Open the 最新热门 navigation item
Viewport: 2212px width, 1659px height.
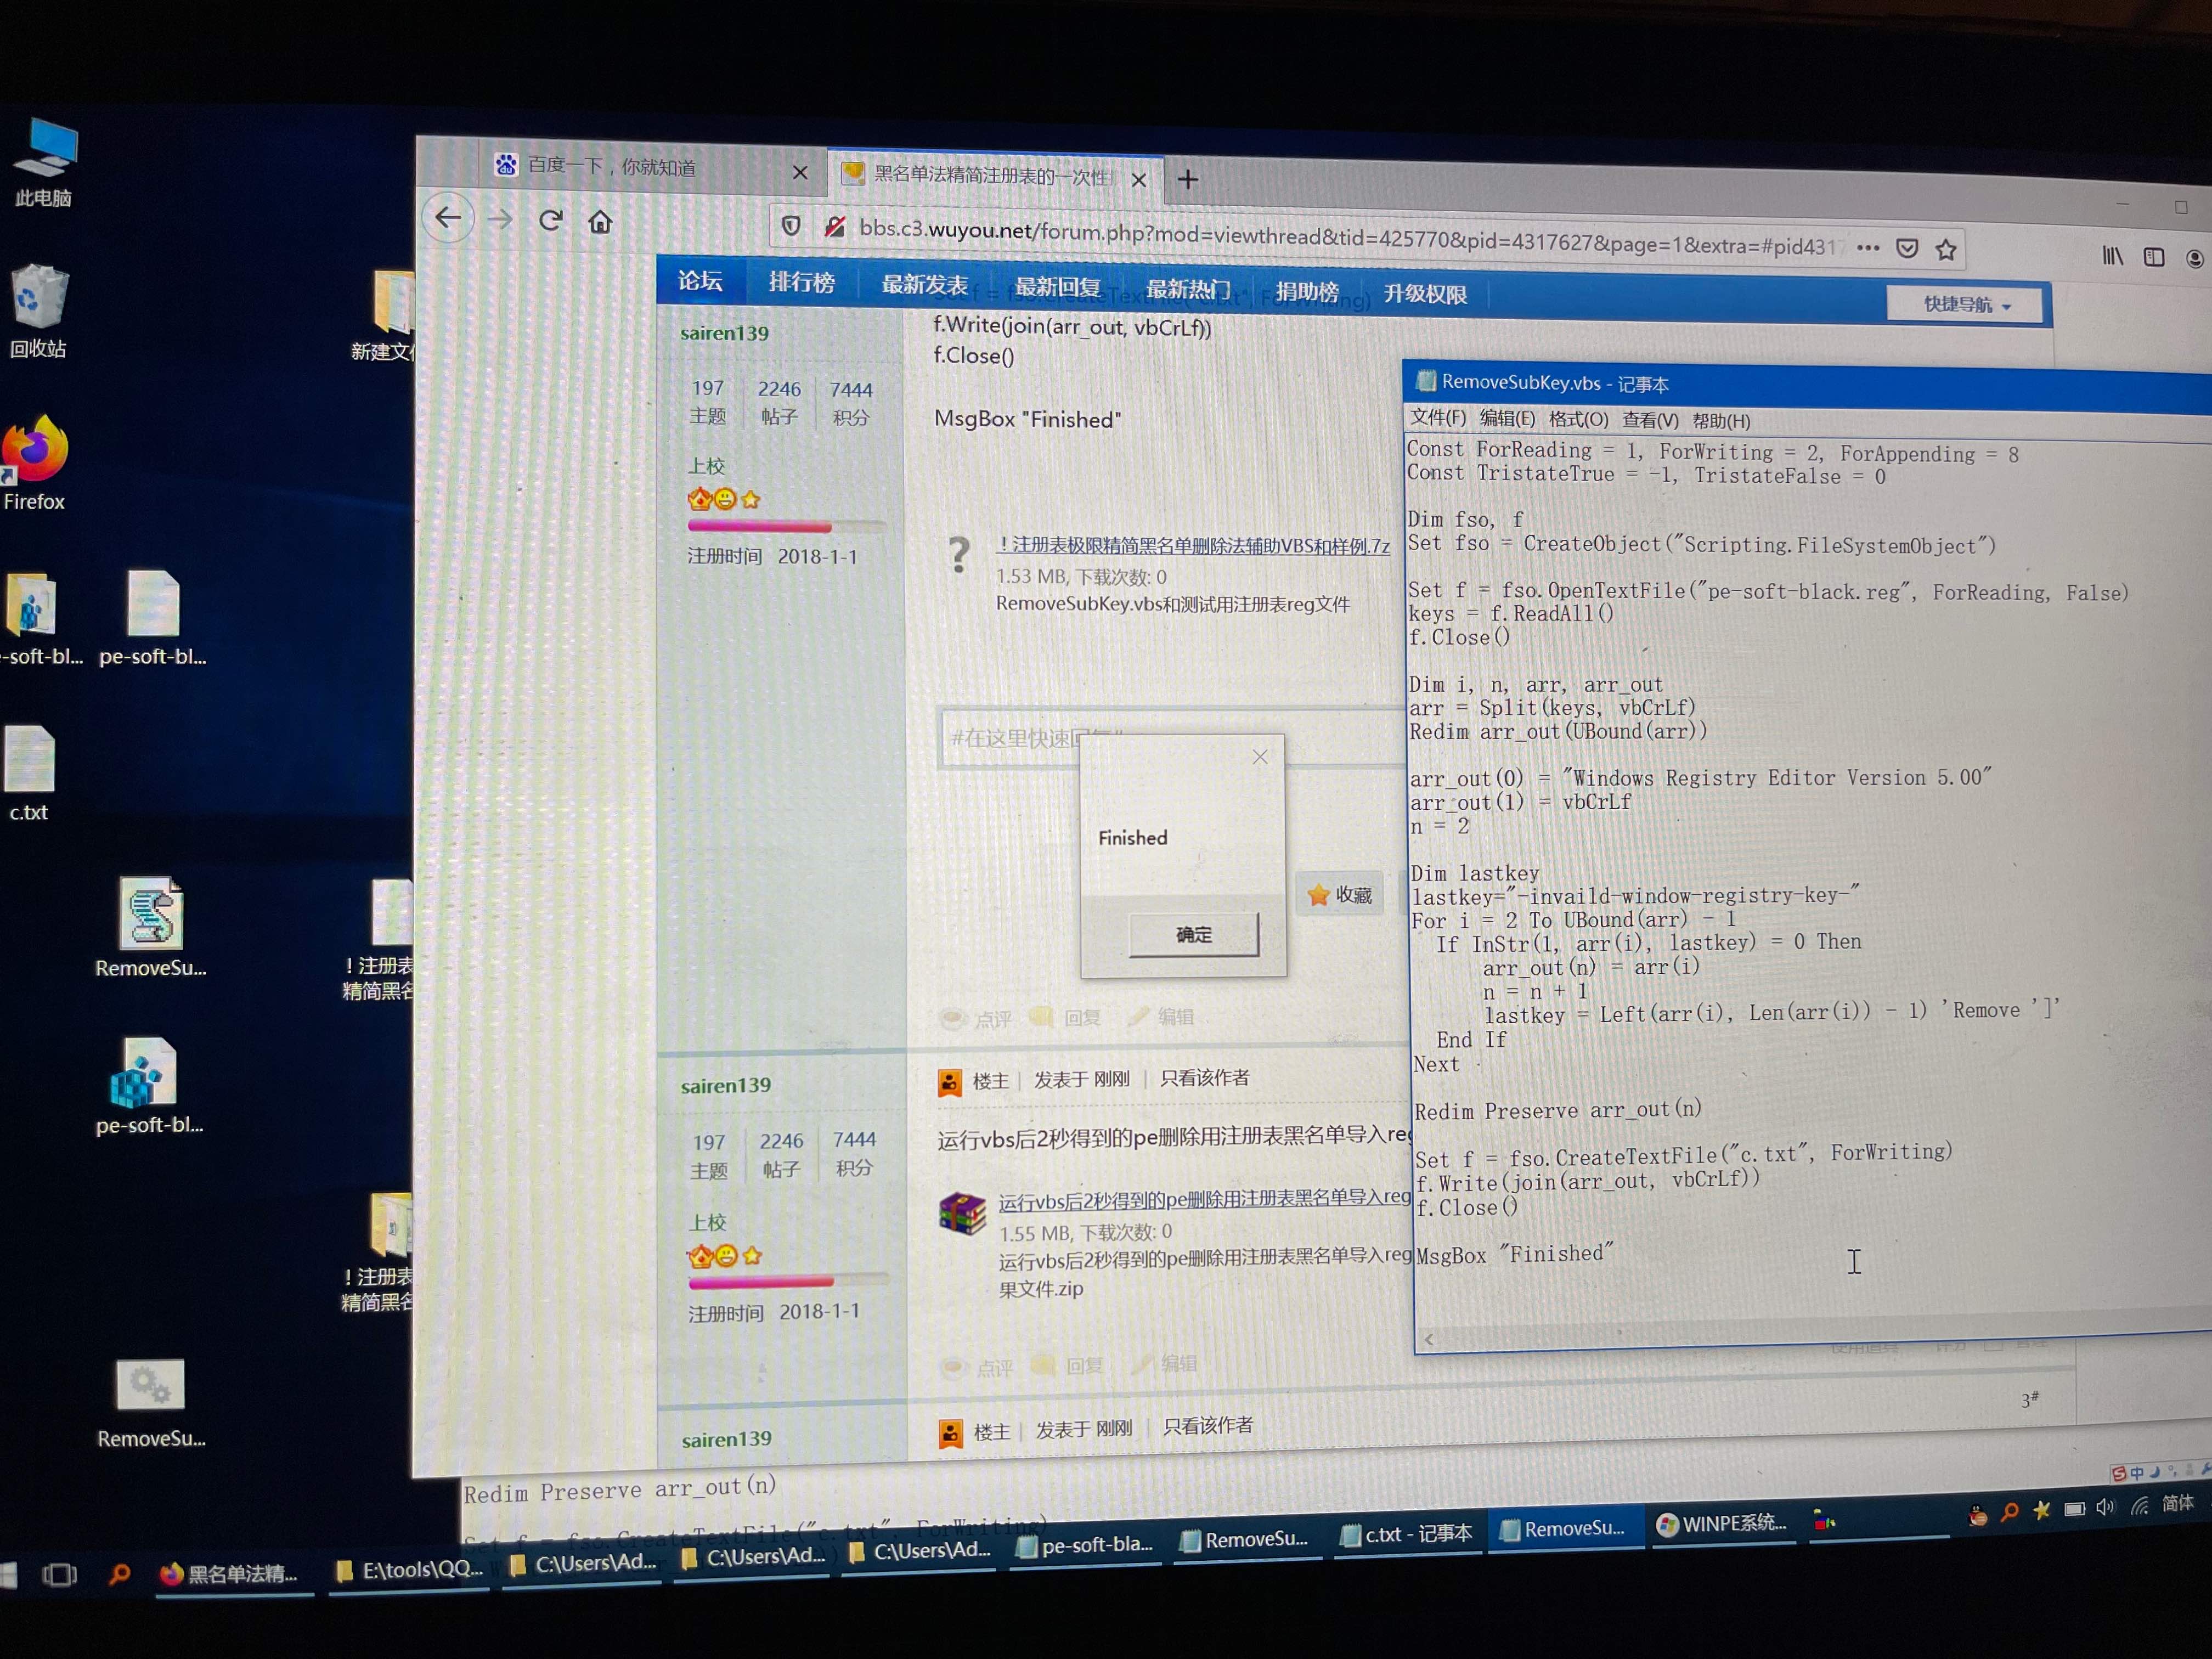[1188, 290]
